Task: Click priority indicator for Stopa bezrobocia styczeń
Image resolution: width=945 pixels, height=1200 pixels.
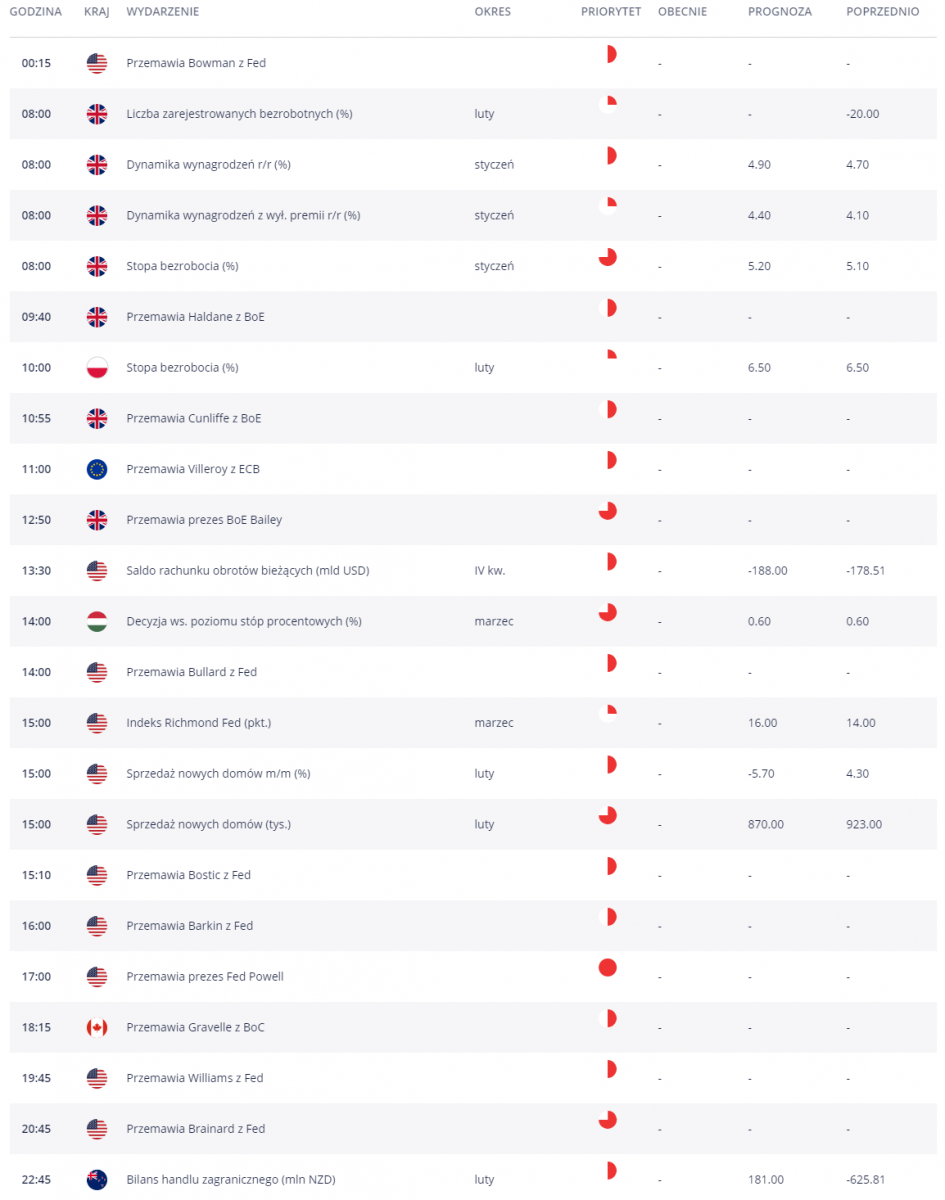Action: pyautogui.click(x=607, y=257)
